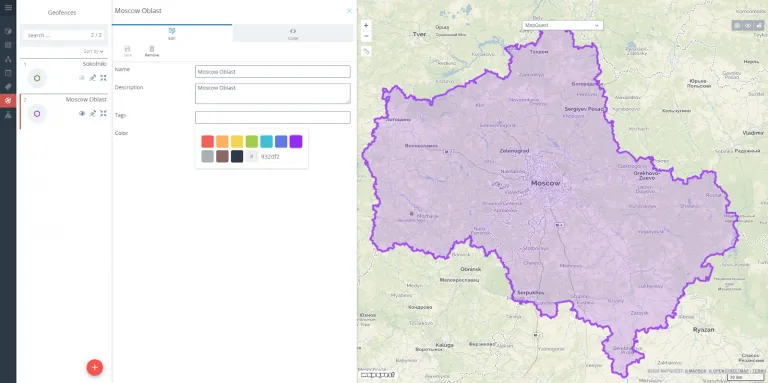This screenshot has height=383, width=768.
Task: Click the Tags input field
Action: click(x=273, y=118)
